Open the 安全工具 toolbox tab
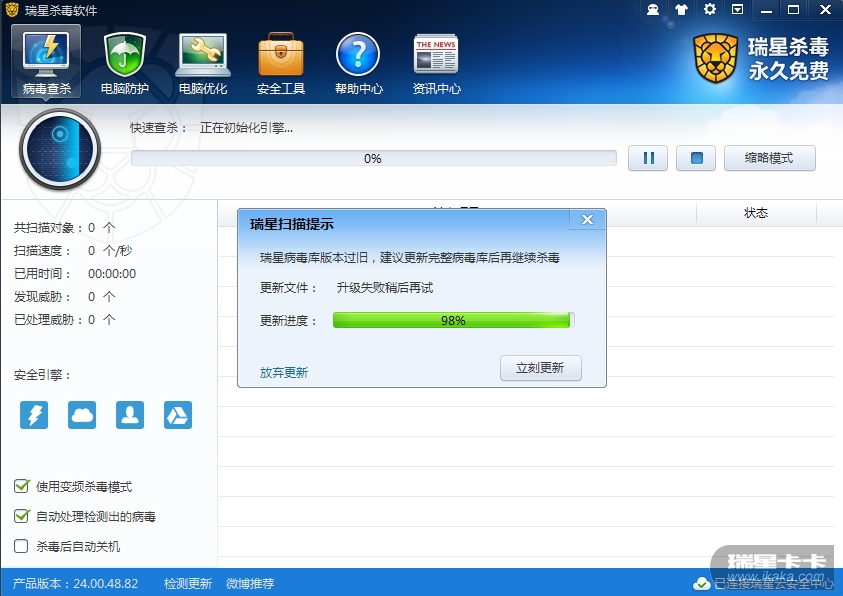Image resolution: width=843 pixels, height=596 pixels. click(x=281, y=63)
